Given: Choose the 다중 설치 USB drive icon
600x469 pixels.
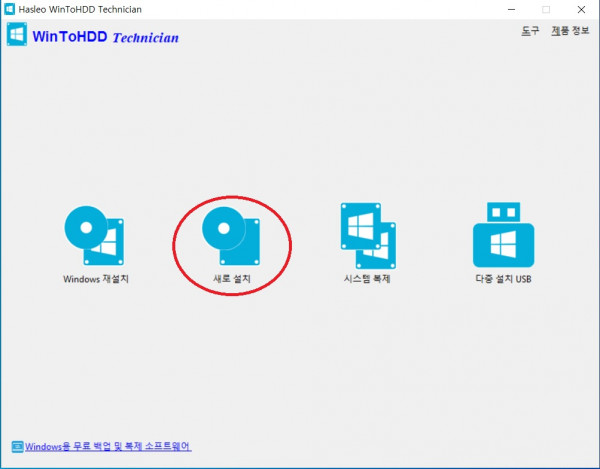Looking at the screenshot, I should click(503, 234).
